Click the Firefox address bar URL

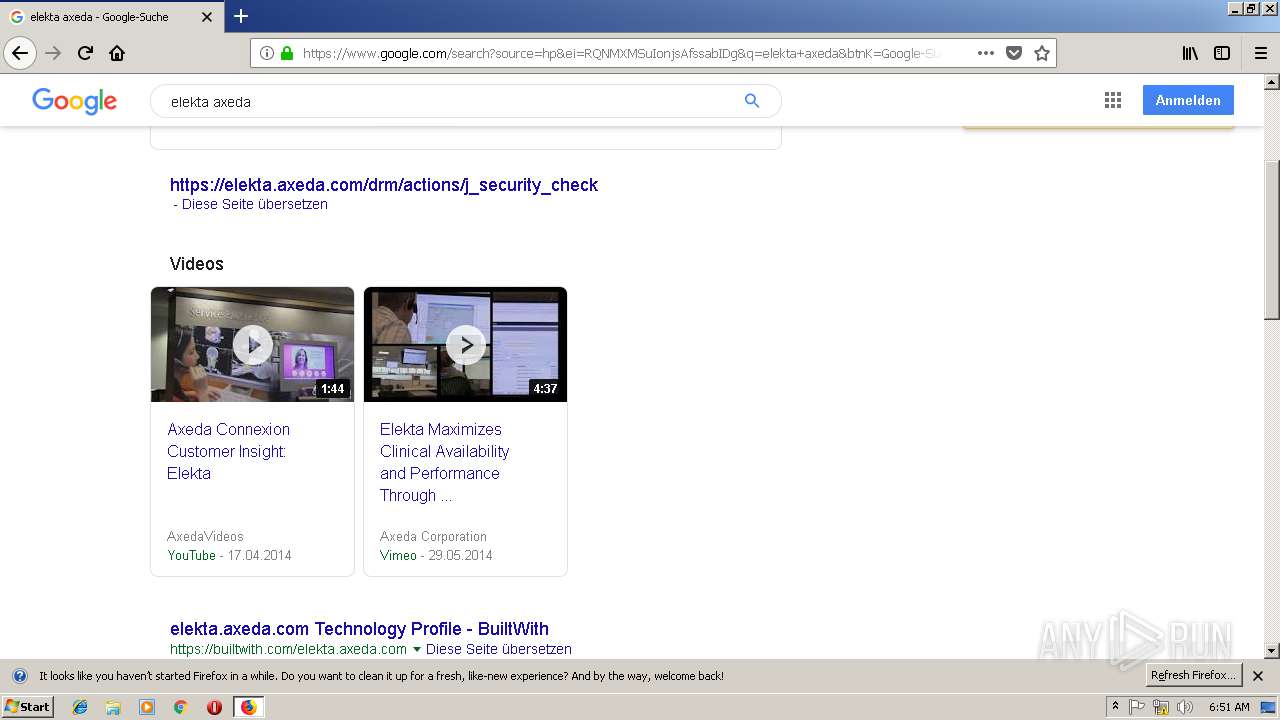point(620,53)
